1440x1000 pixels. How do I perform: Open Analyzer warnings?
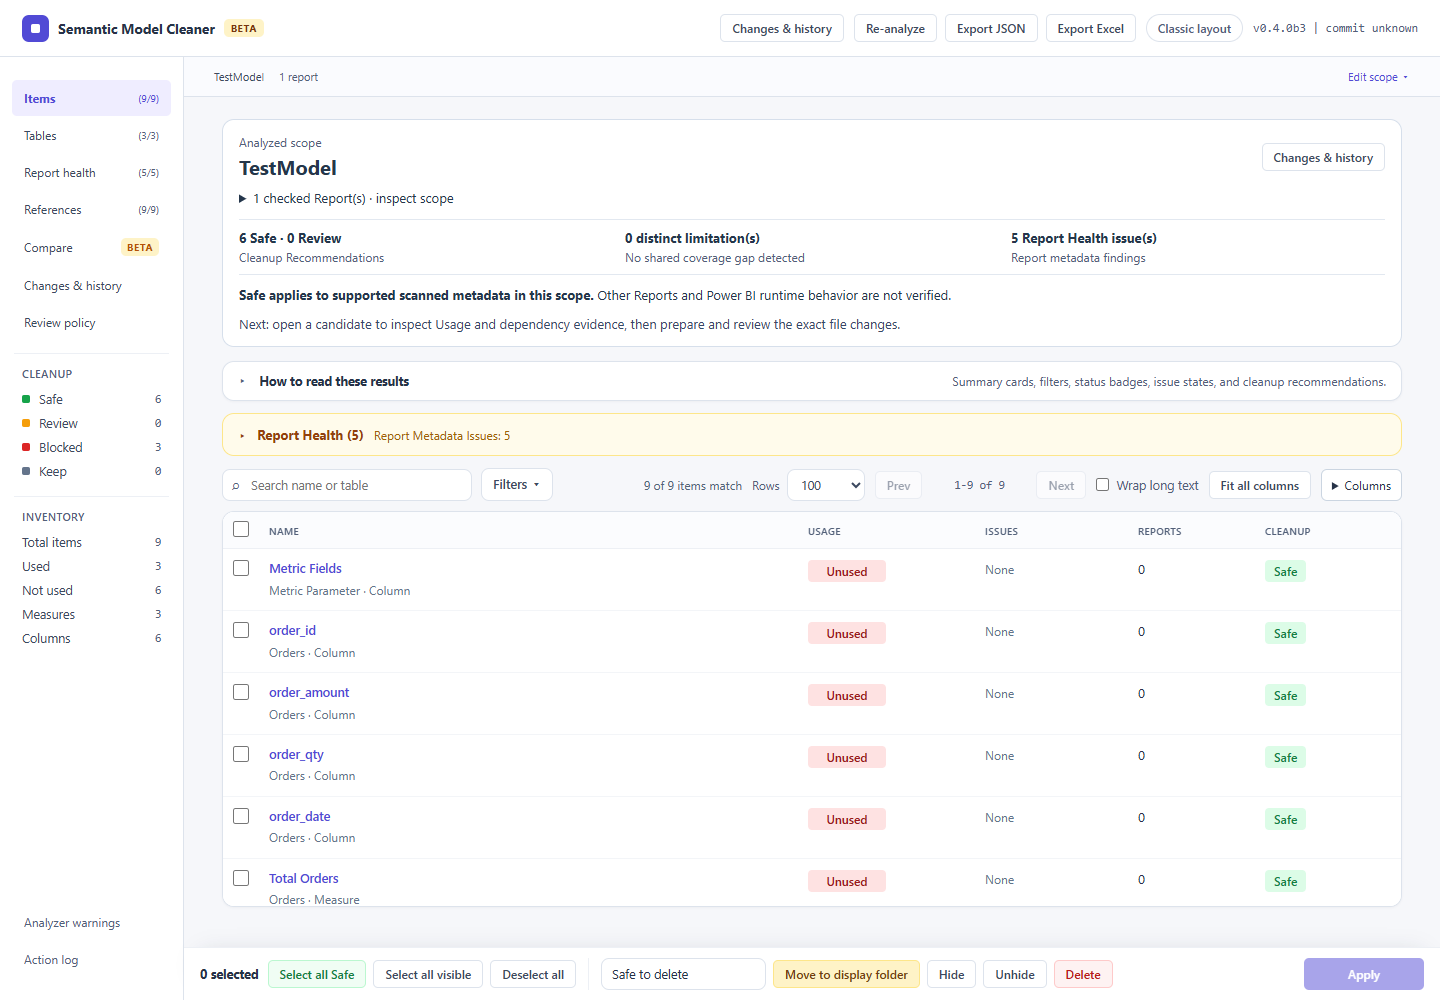pyautogui.click(x=72, y=923)
